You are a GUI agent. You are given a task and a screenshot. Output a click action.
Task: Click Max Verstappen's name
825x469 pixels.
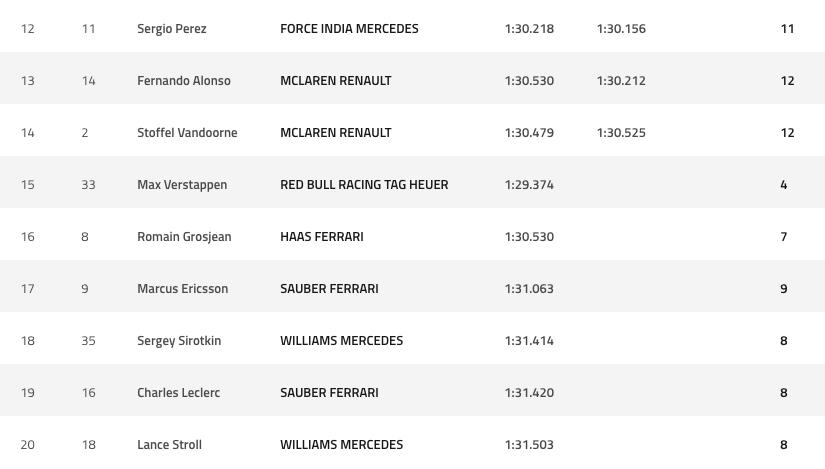[182, 185]
